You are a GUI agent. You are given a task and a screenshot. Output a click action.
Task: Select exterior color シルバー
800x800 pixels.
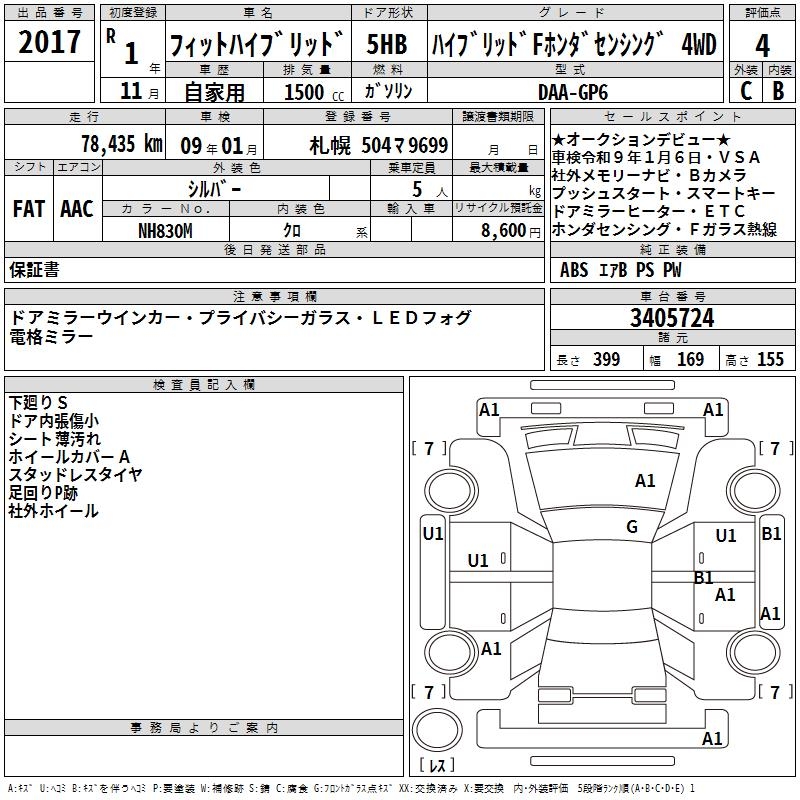[214, 189]
